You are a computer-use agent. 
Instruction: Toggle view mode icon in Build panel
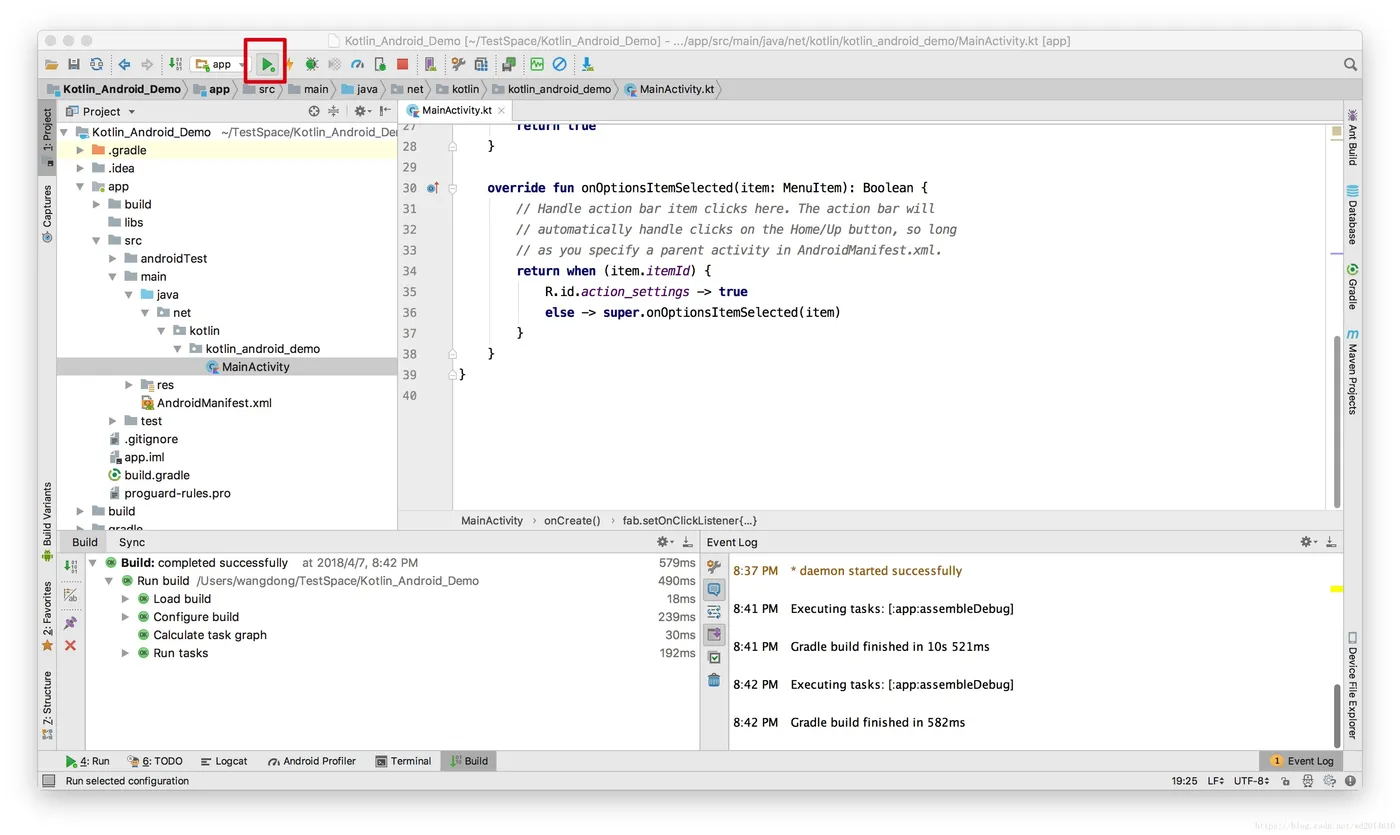[70, 594]
